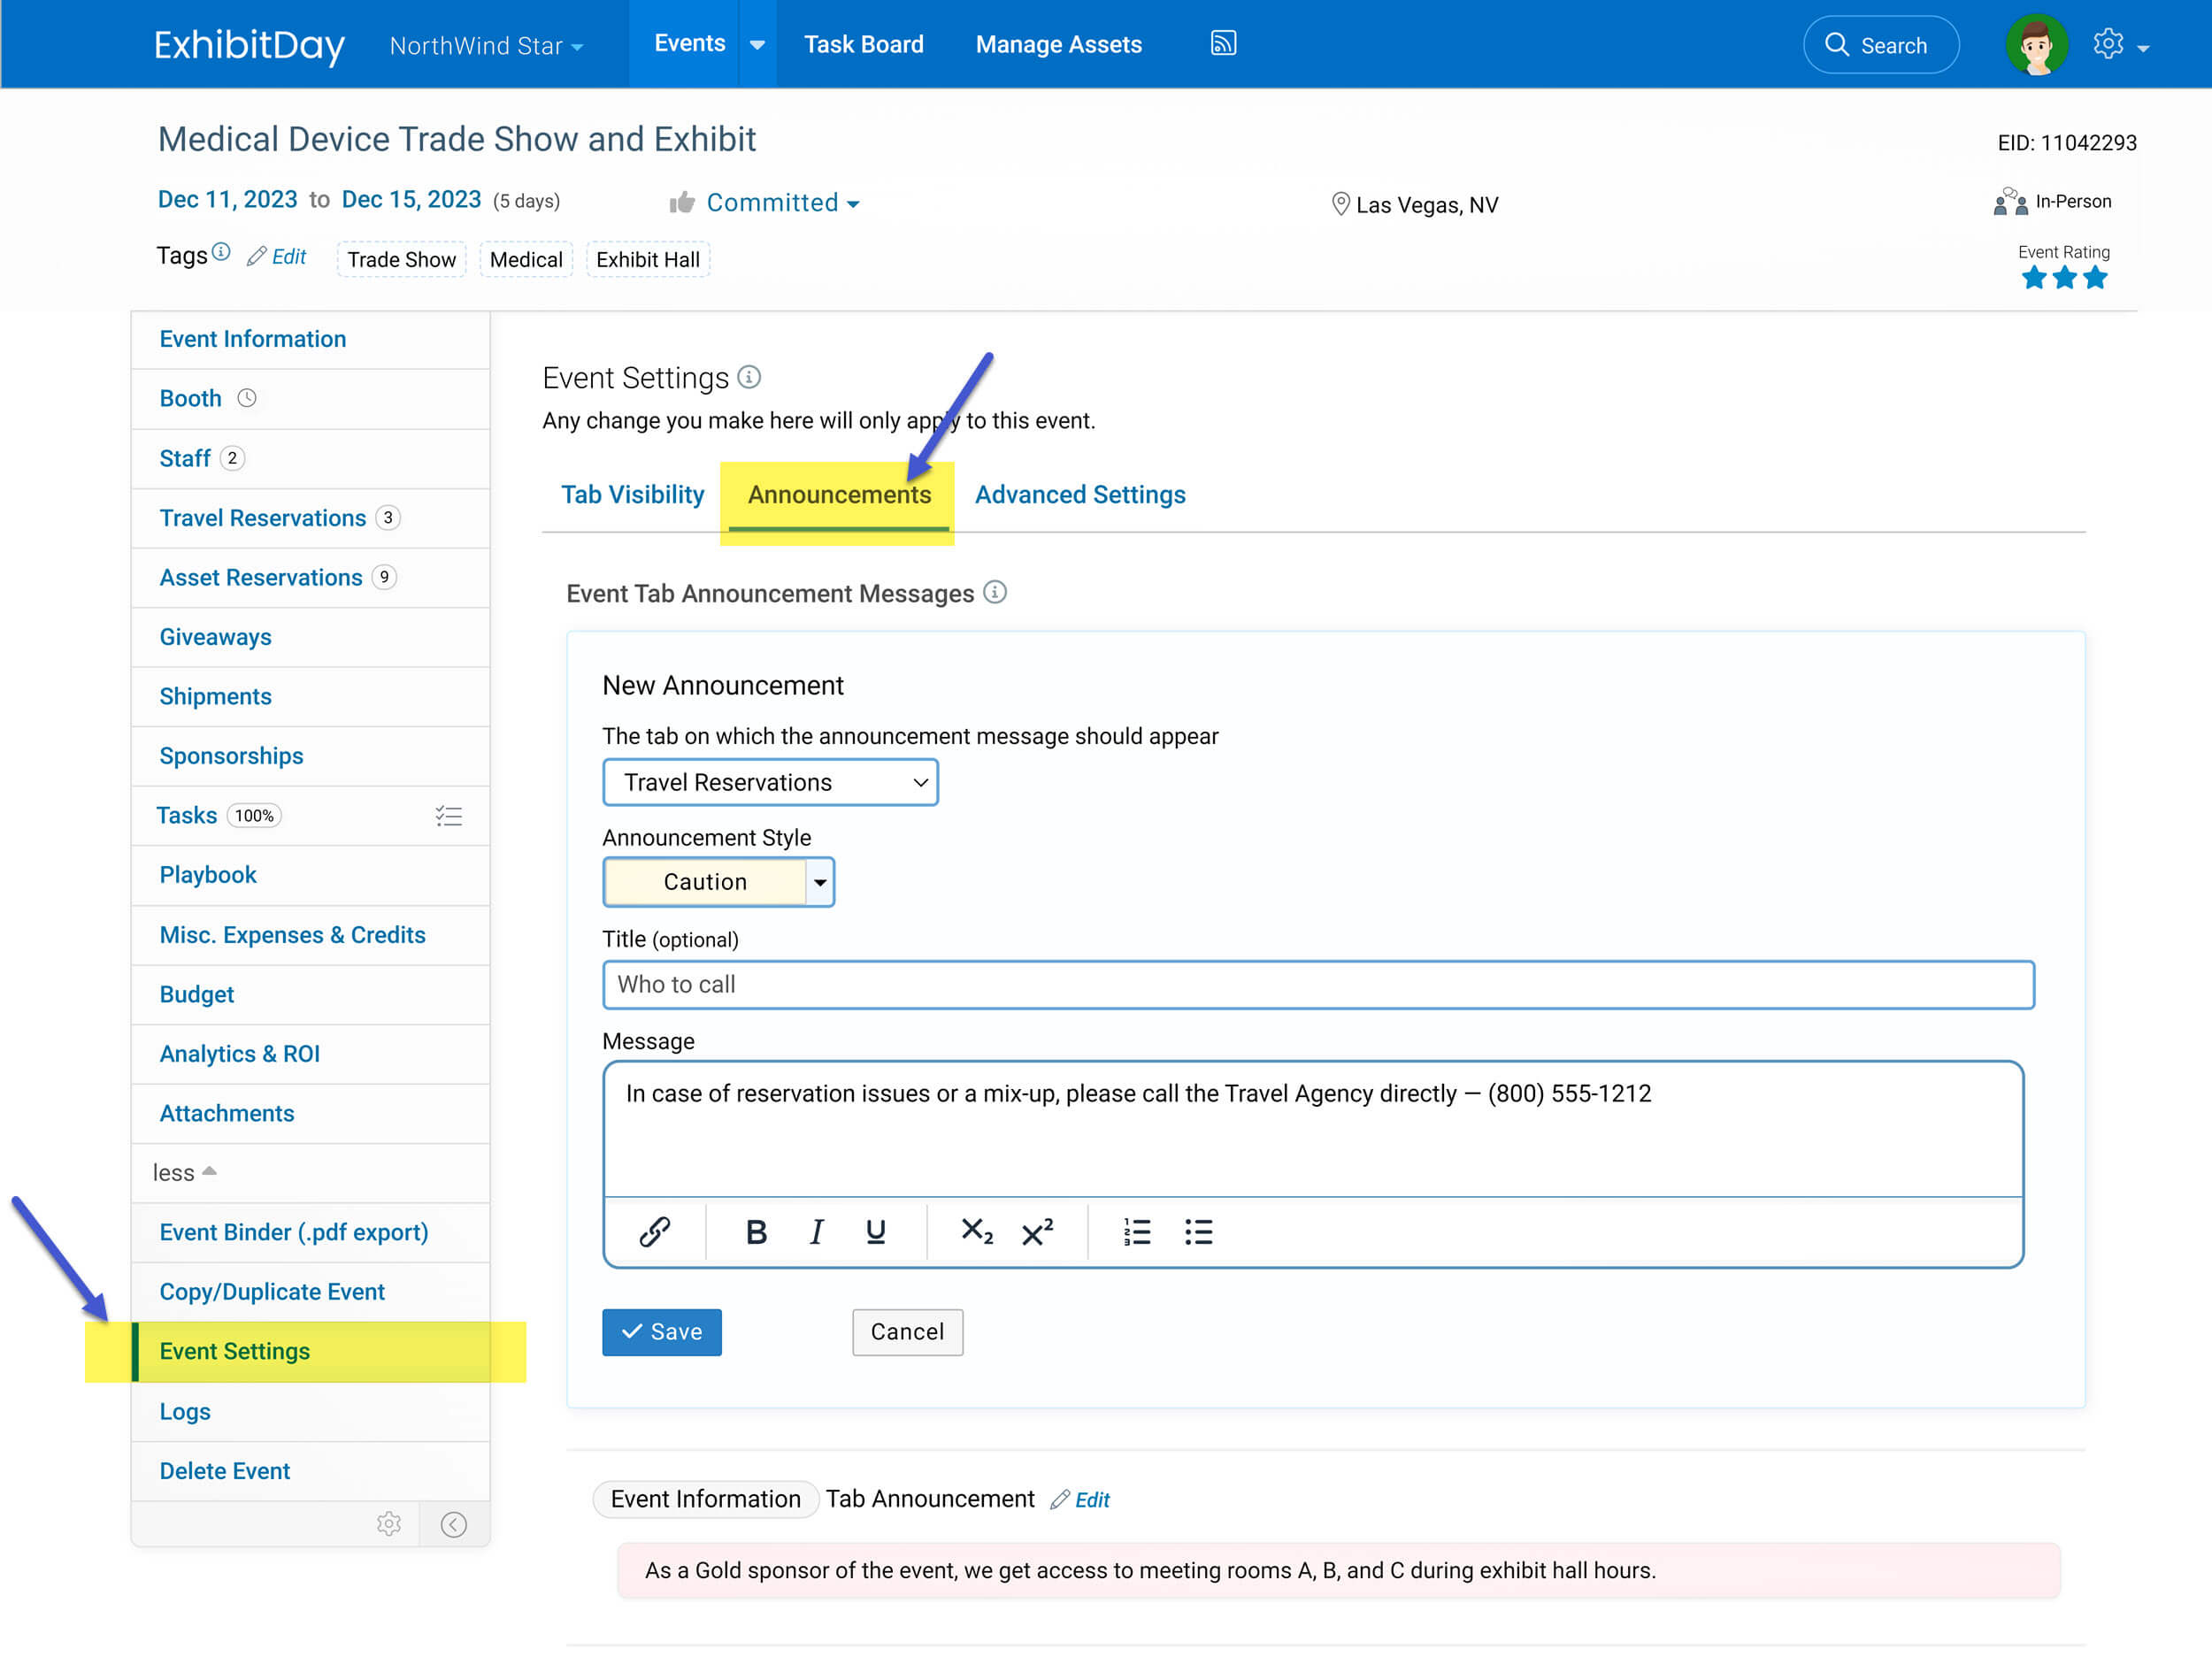Toggle underline formatting in message editor
The image size is (2212, 1657).
coord(875,1231)
